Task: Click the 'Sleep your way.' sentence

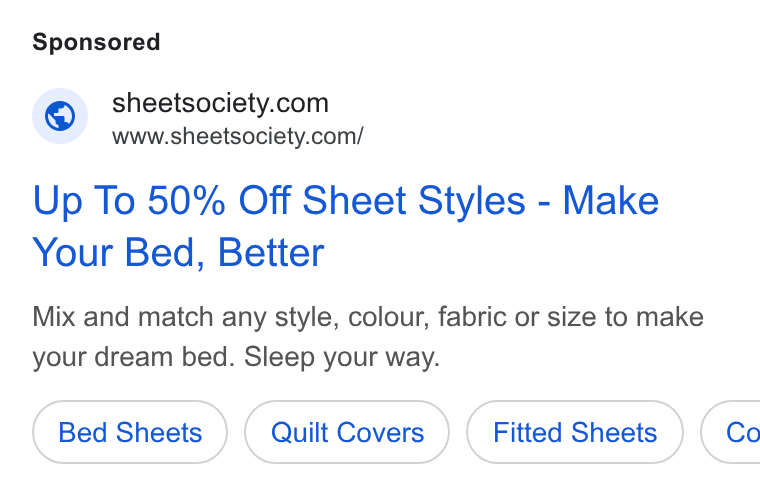Action: click(342, 358)
